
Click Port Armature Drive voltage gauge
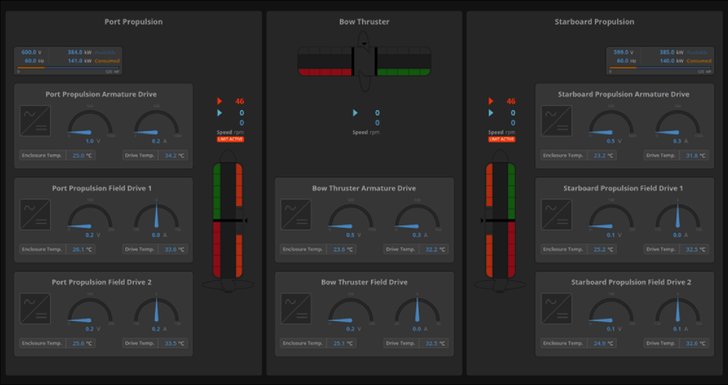pyautogui.click(x=90, y=124)
